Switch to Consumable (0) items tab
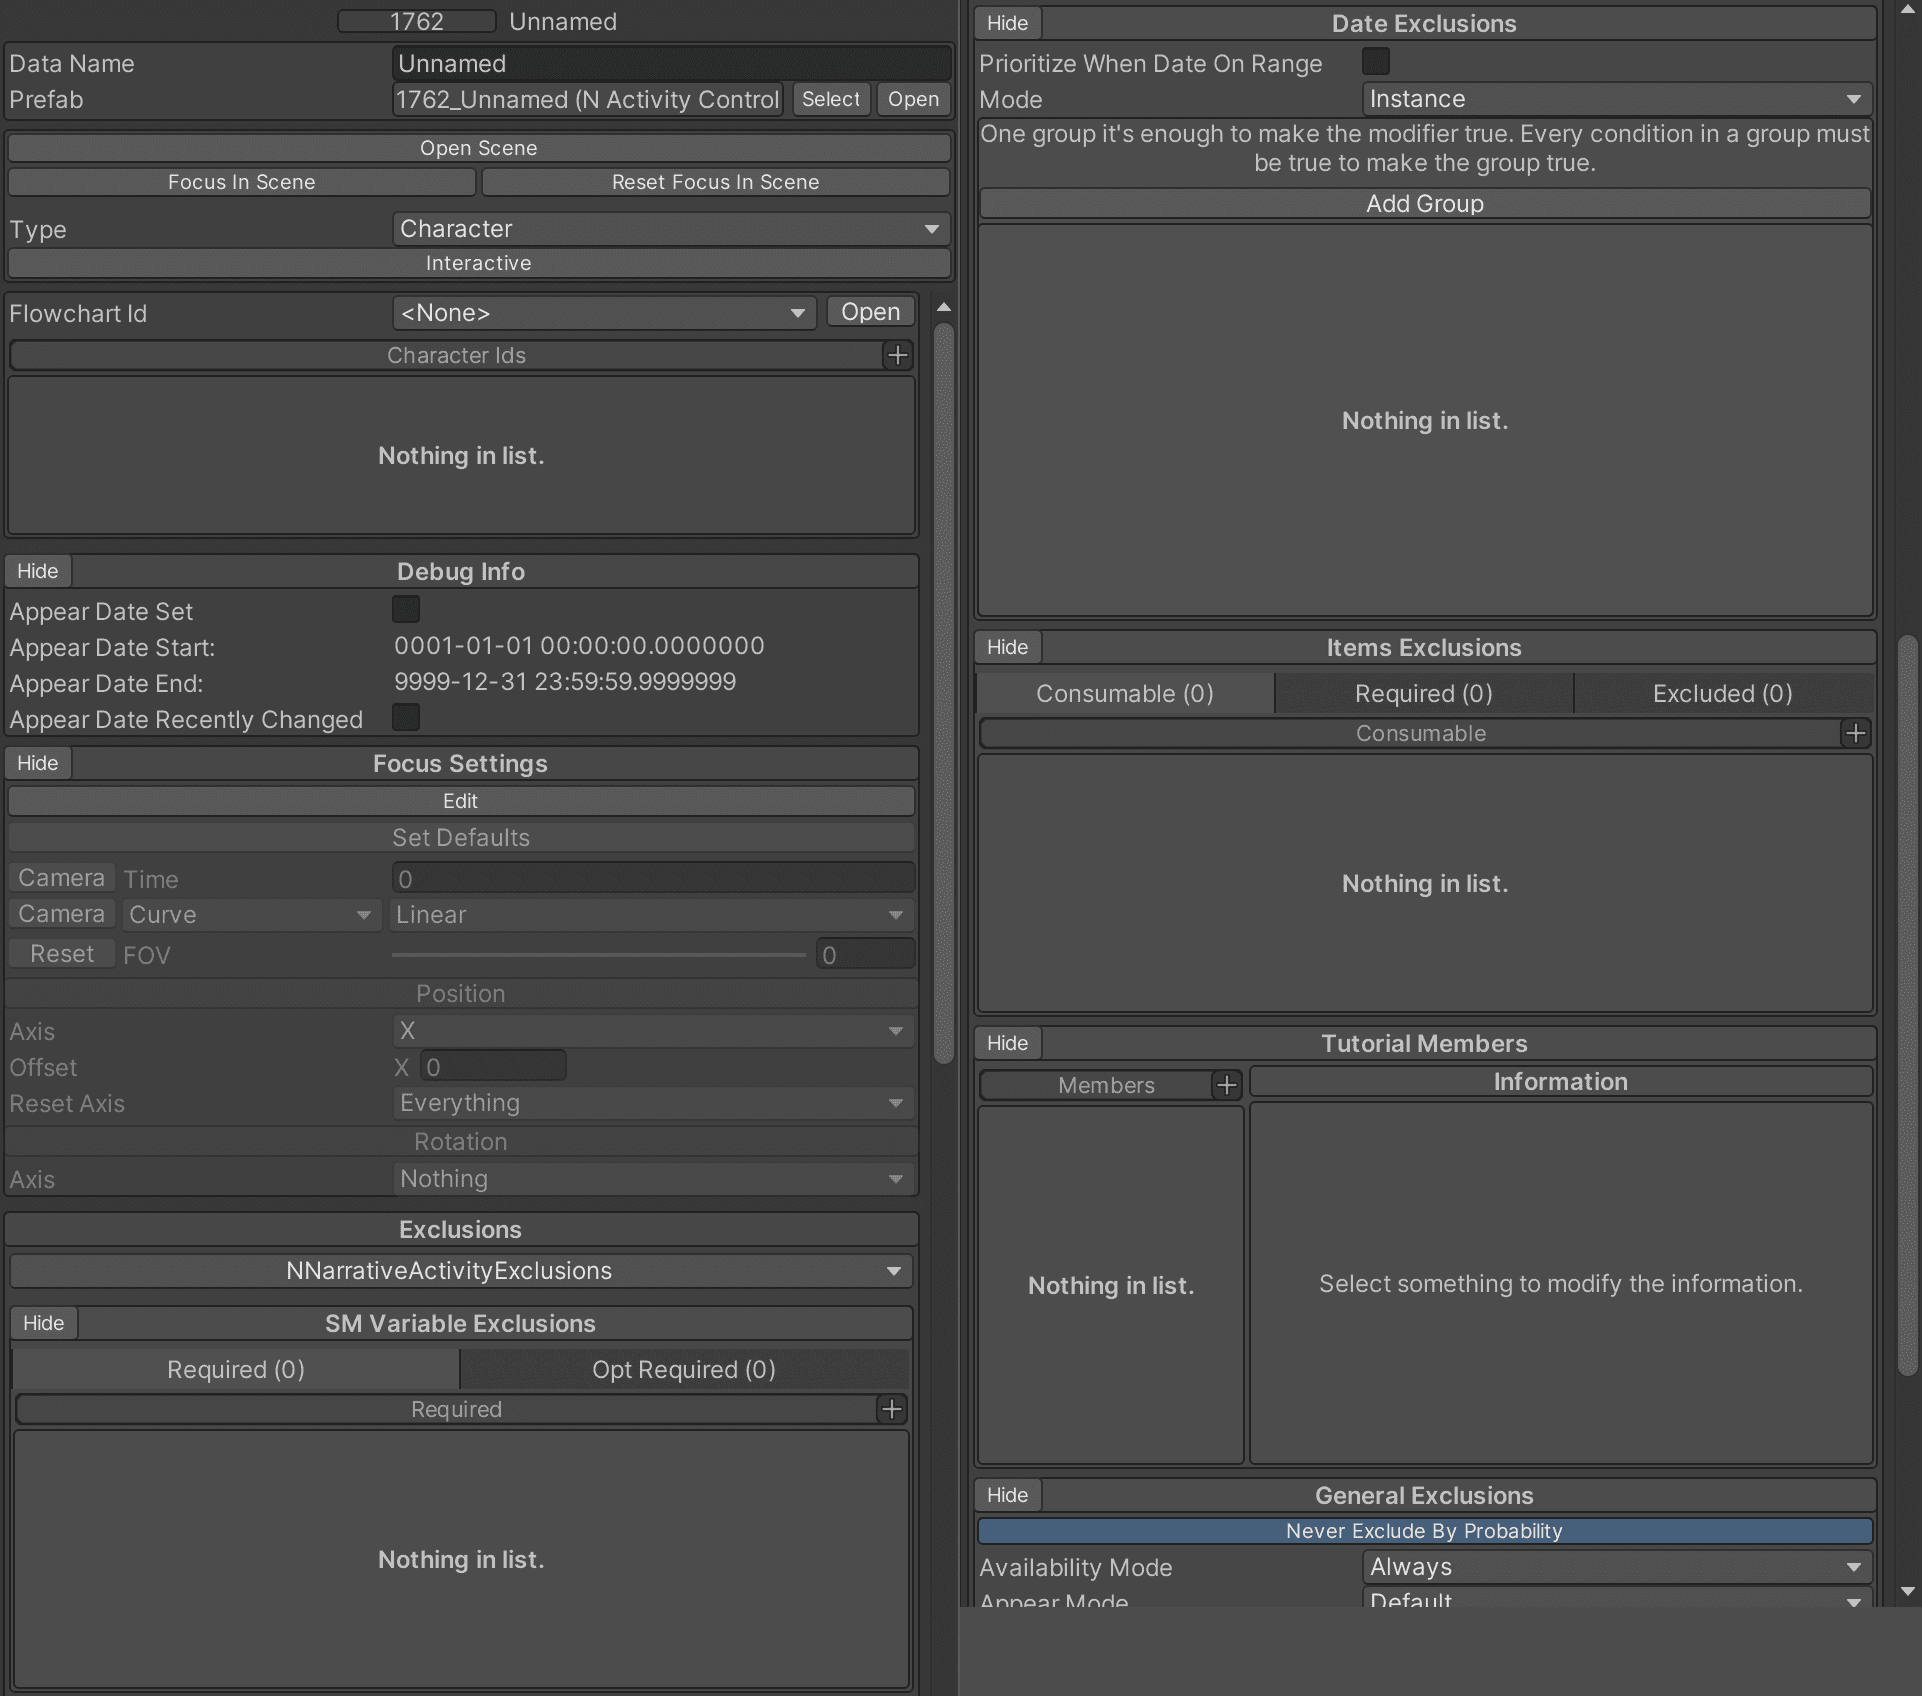 coord(1125,693)
